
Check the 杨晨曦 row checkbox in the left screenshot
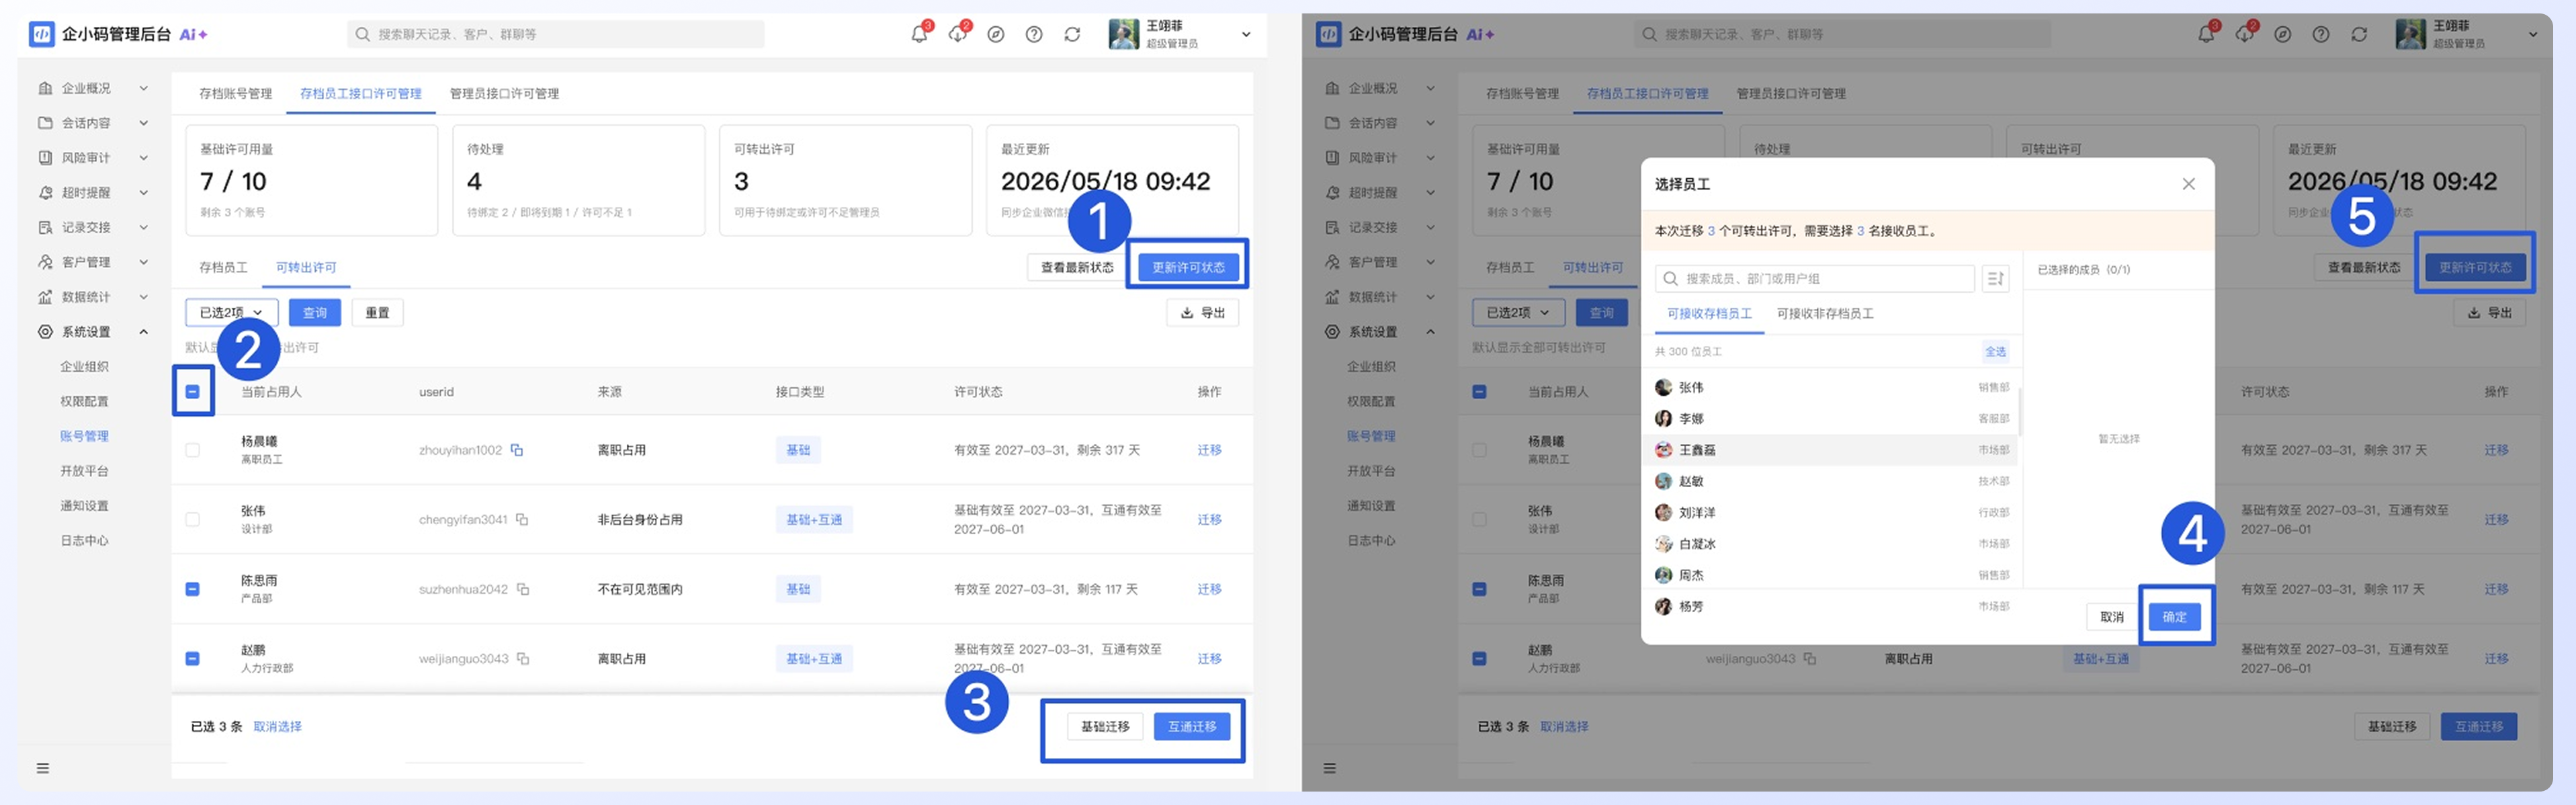[x=193, y=450]
